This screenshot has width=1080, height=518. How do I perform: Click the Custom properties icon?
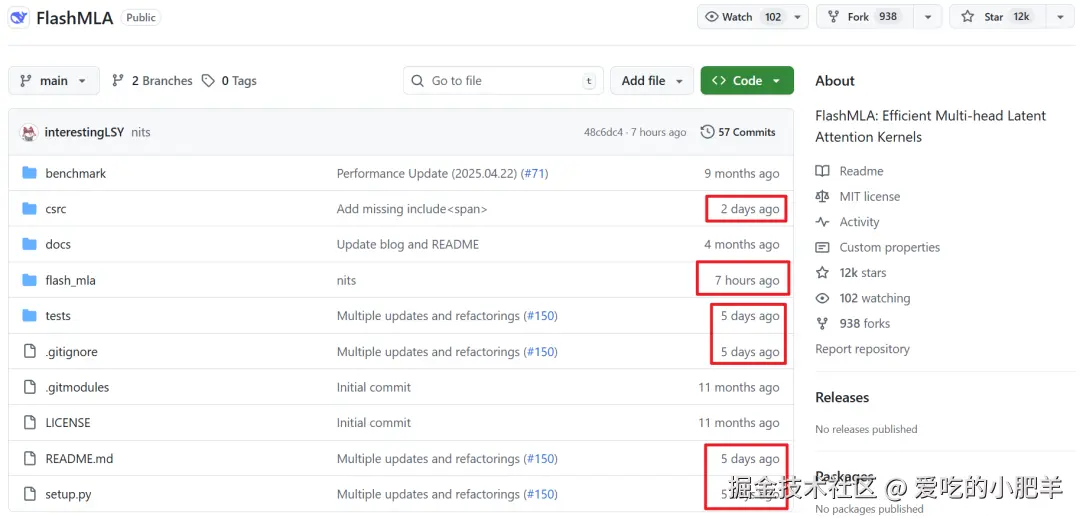click(822, 247)
